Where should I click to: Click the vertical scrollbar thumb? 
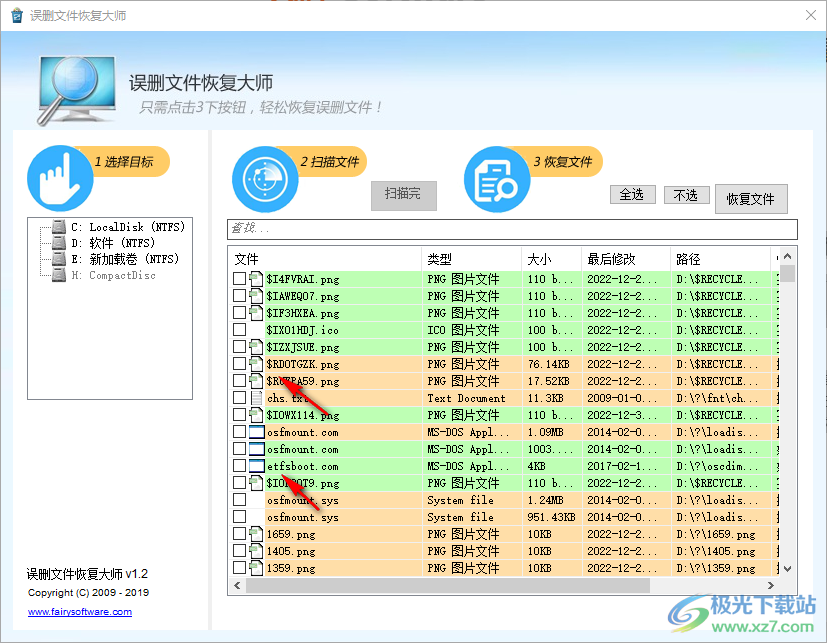787,273
